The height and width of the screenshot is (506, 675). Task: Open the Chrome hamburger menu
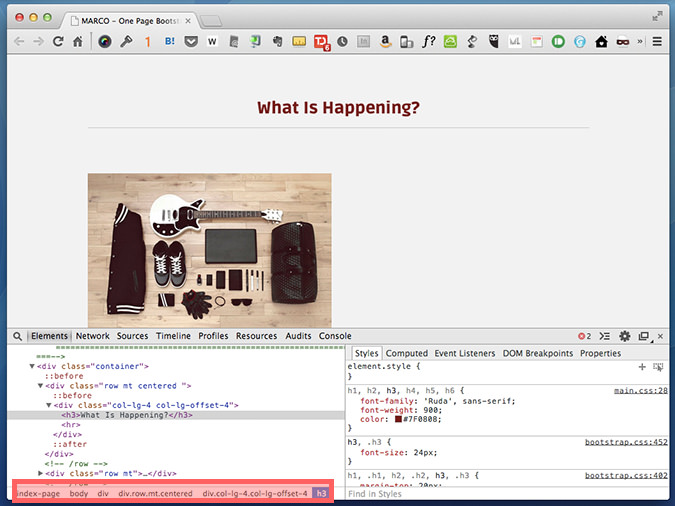657,42
